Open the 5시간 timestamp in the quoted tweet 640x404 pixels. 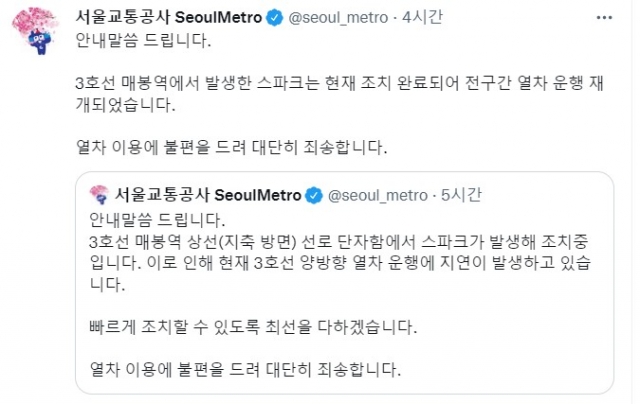(x=461, y=195)
